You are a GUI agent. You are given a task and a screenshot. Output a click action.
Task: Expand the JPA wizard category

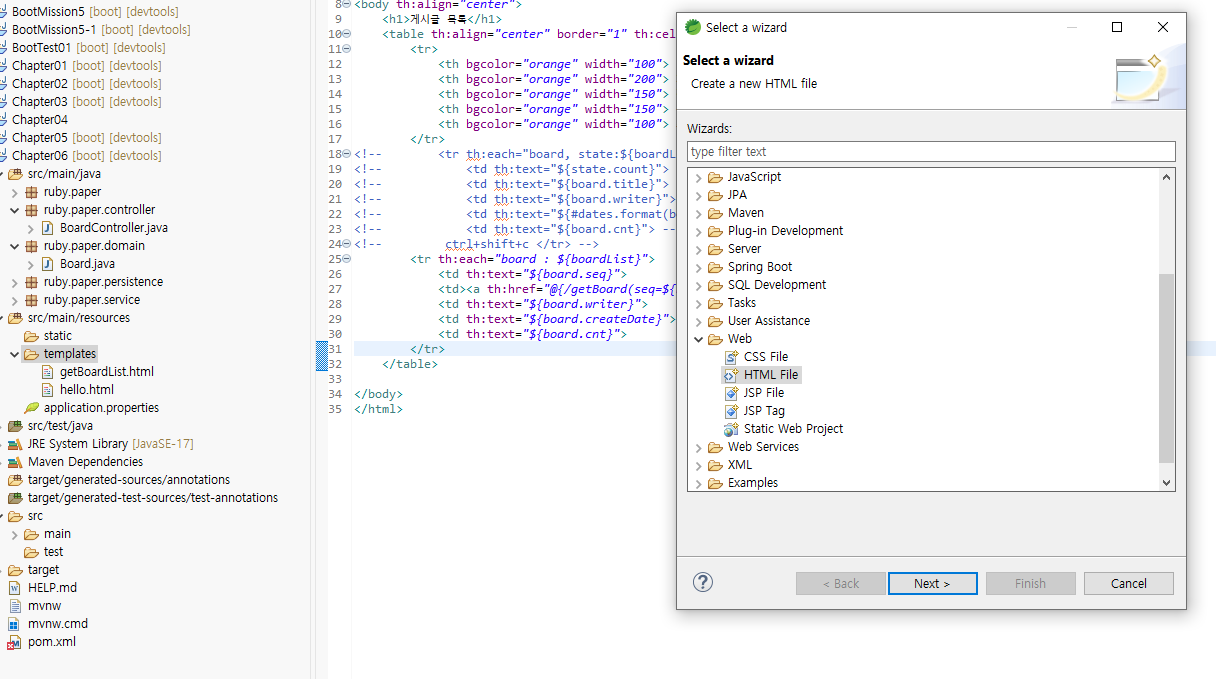pos(698,195)
